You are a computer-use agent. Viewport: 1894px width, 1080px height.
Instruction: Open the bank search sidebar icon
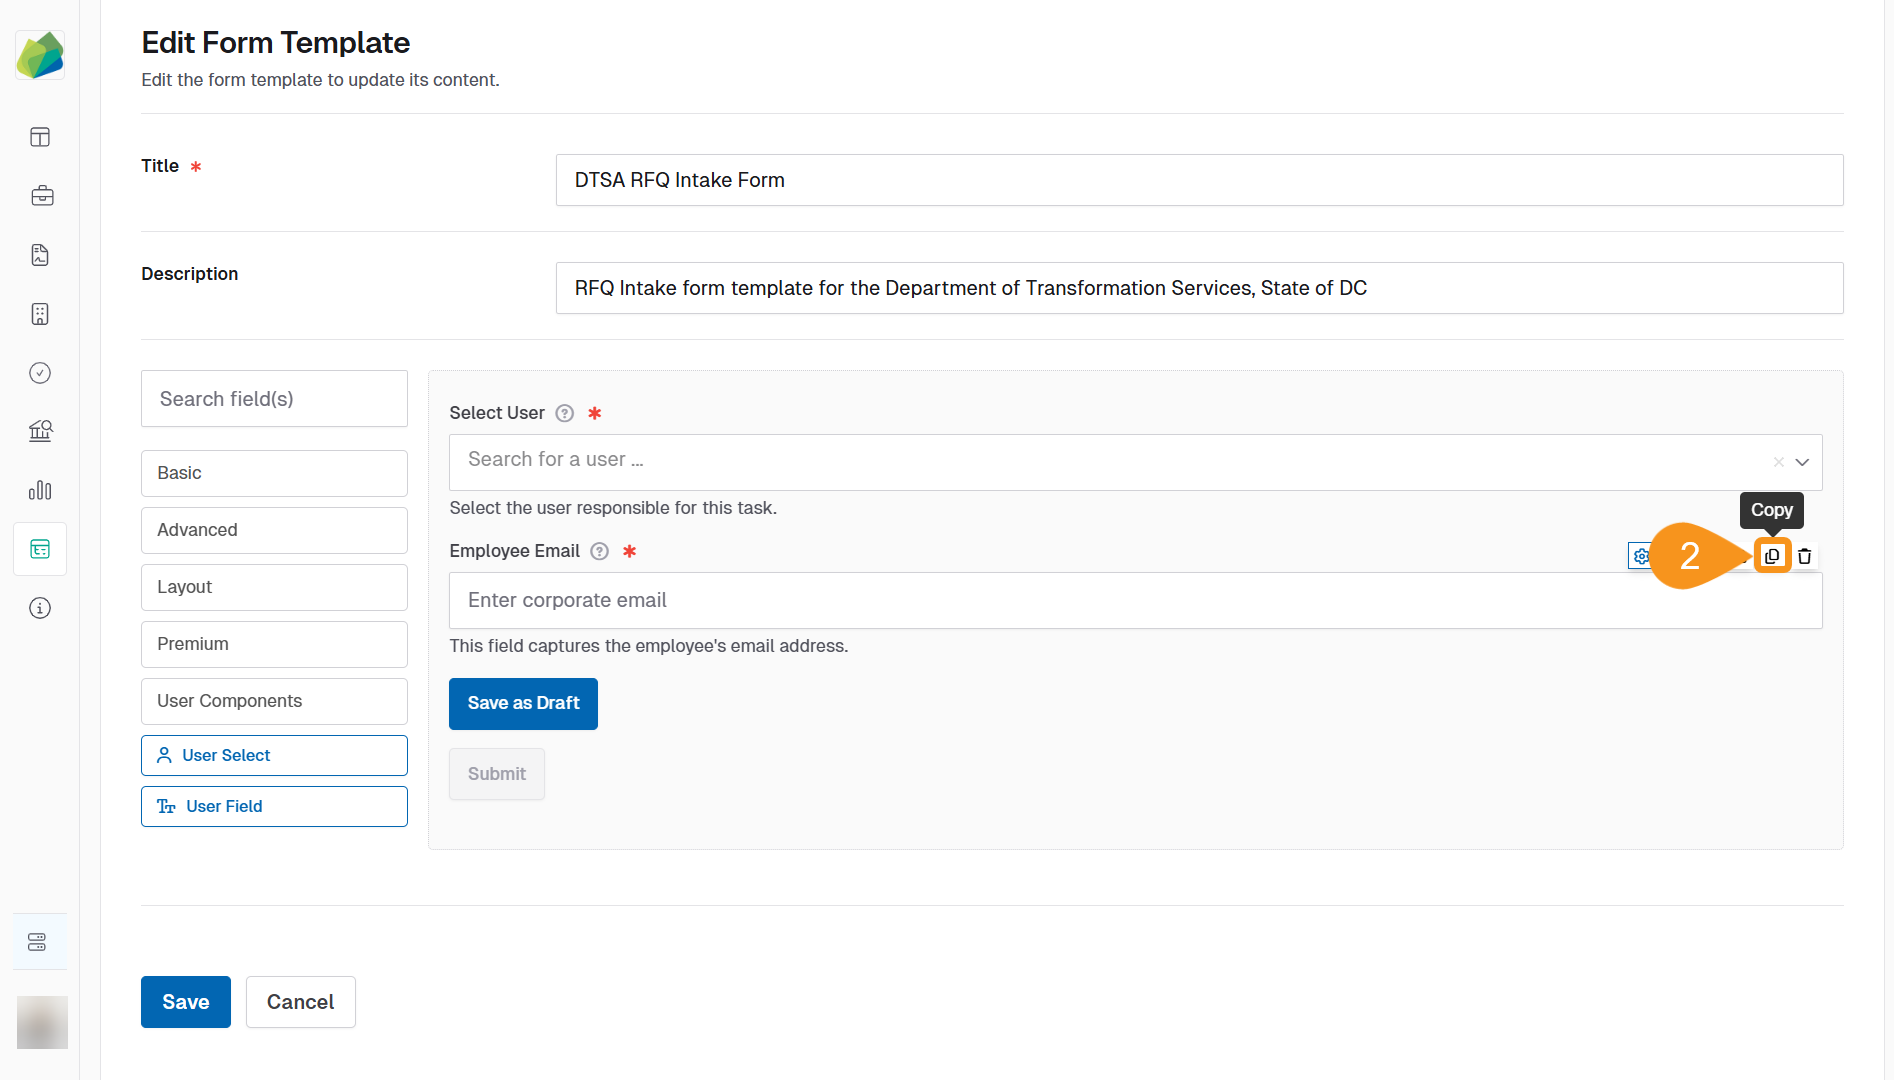[40, 431]
